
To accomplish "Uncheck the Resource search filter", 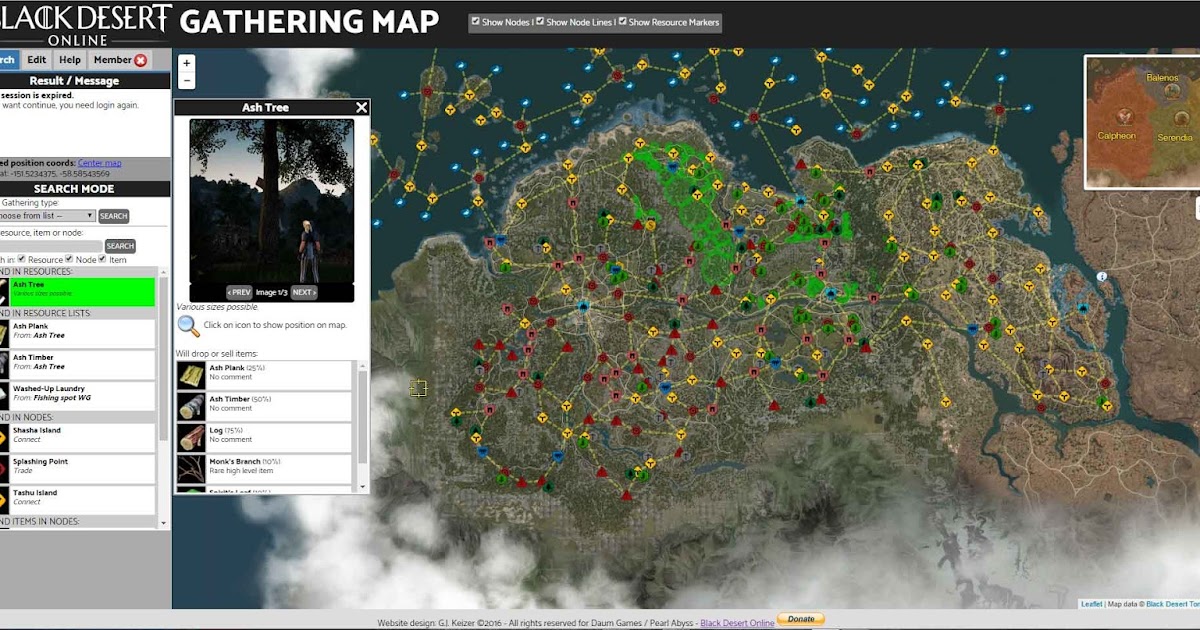I will (x=21, y=259).
